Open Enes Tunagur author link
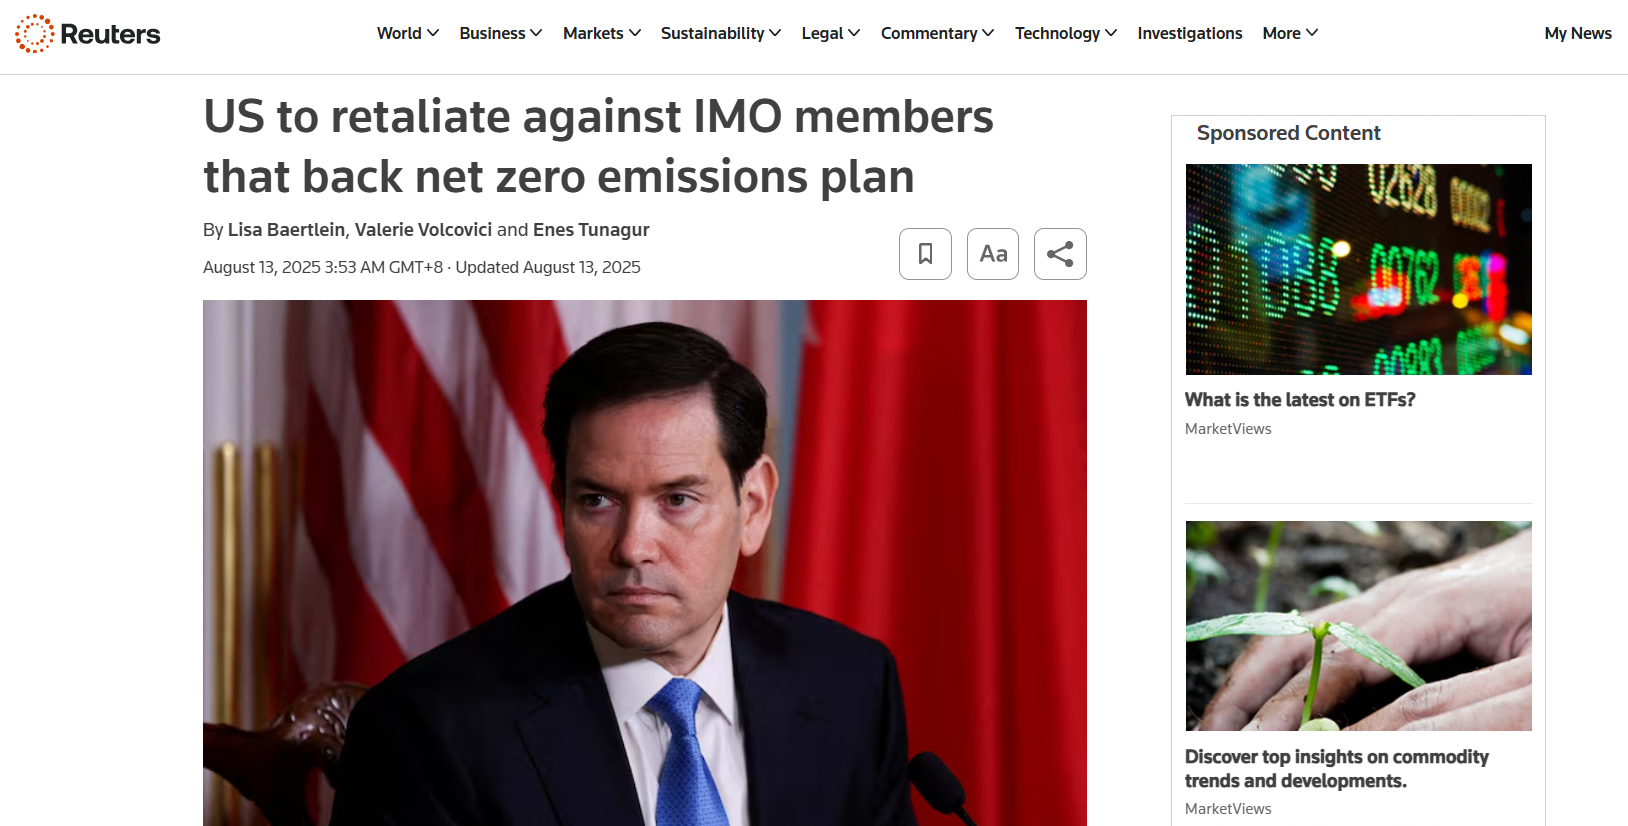1628x826 pixels. (591, 230)
